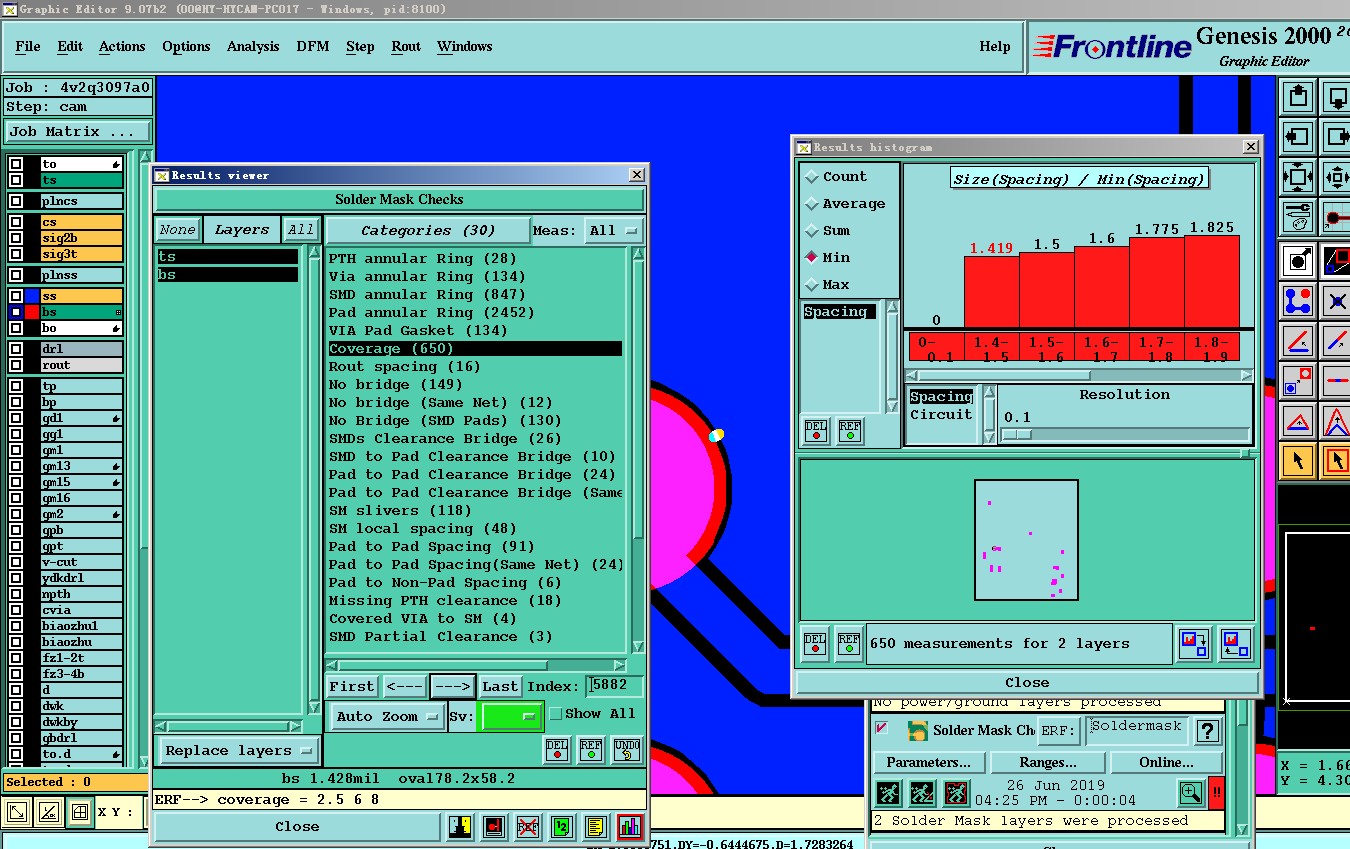Toggle checkbox of layer ts in layer list
Viewport: 1350px width, 849px height.
pyautogui.click(x=16, y=180)
